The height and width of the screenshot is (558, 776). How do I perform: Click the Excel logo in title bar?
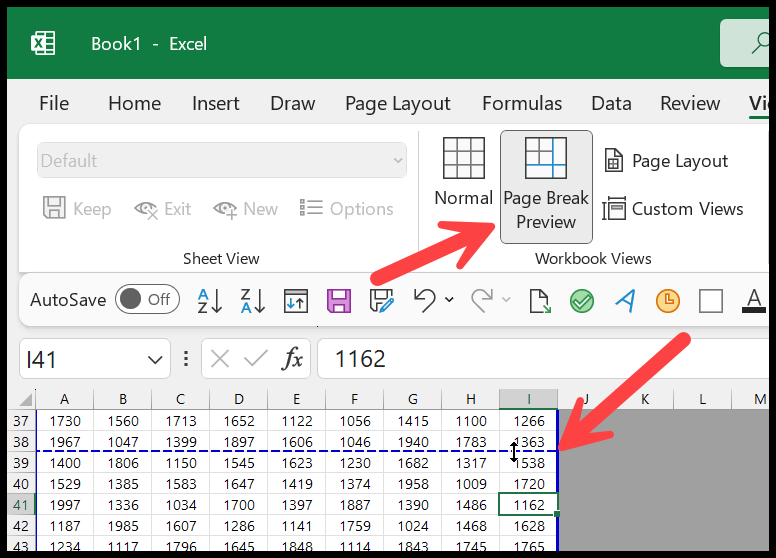43,43
